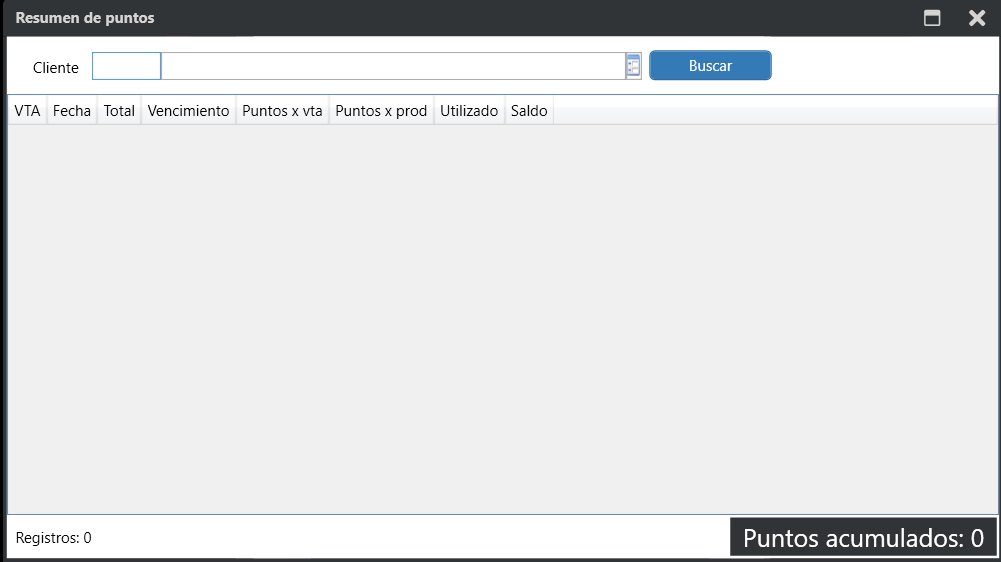Screen dimensions: 1001x562
Task: Select the Saldo column header
Action: coord(529,111)
